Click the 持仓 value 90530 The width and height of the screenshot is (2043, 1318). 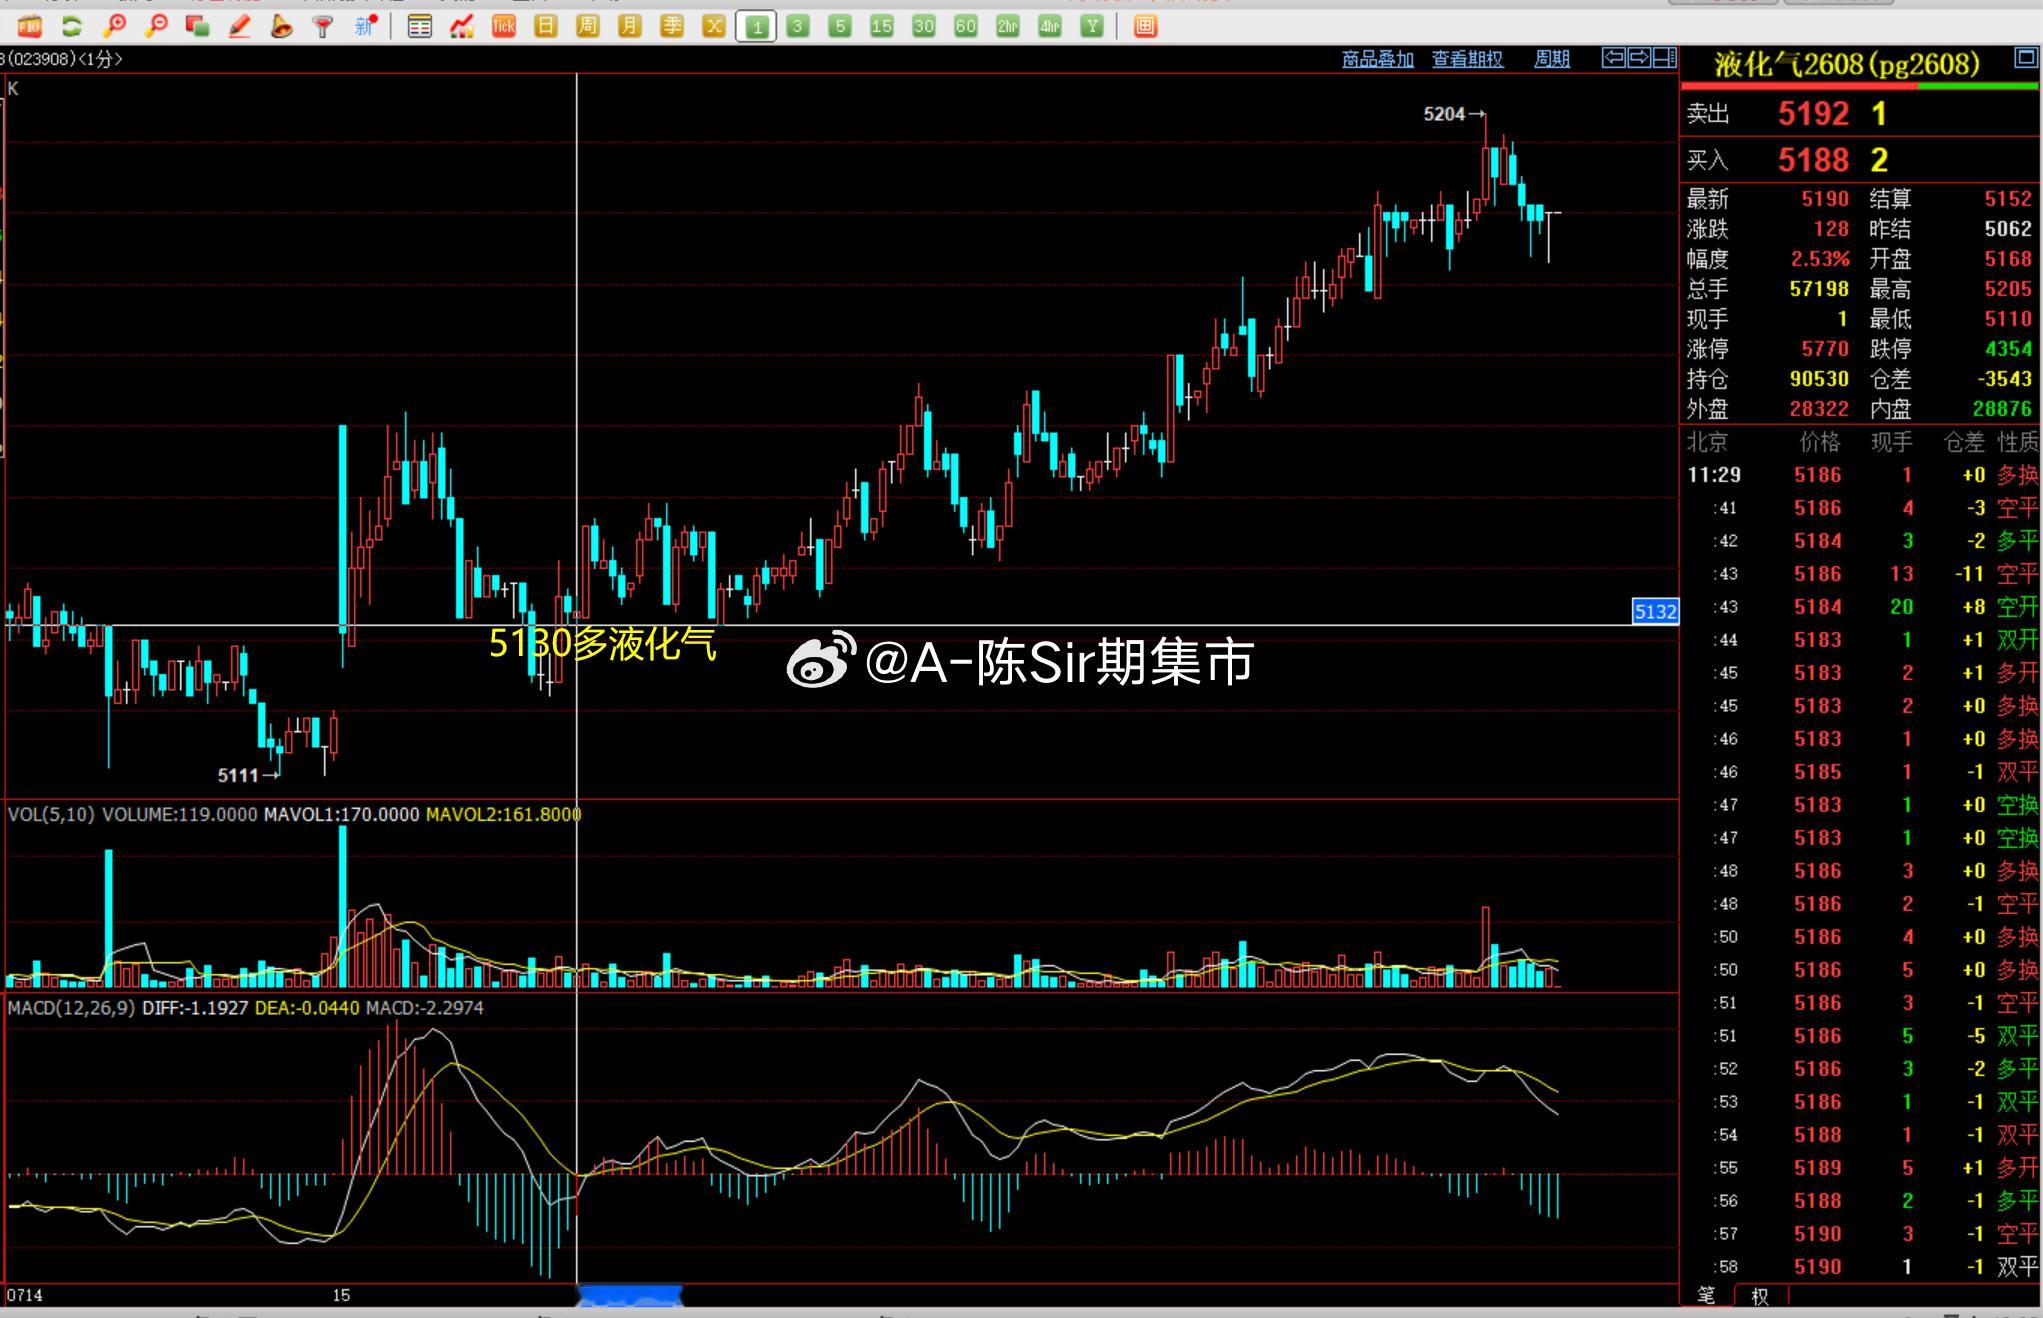pos(1819,379)
